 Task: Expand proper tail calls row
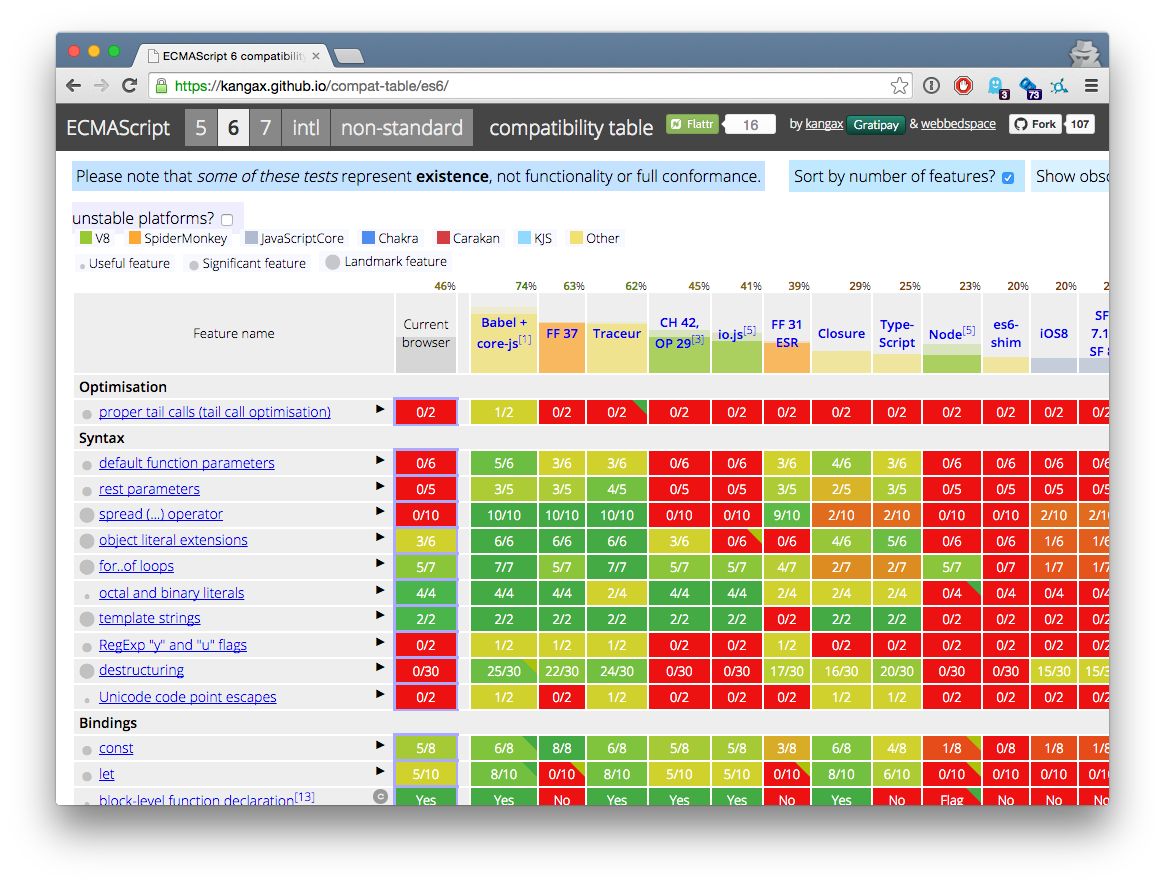coord(380,409)
